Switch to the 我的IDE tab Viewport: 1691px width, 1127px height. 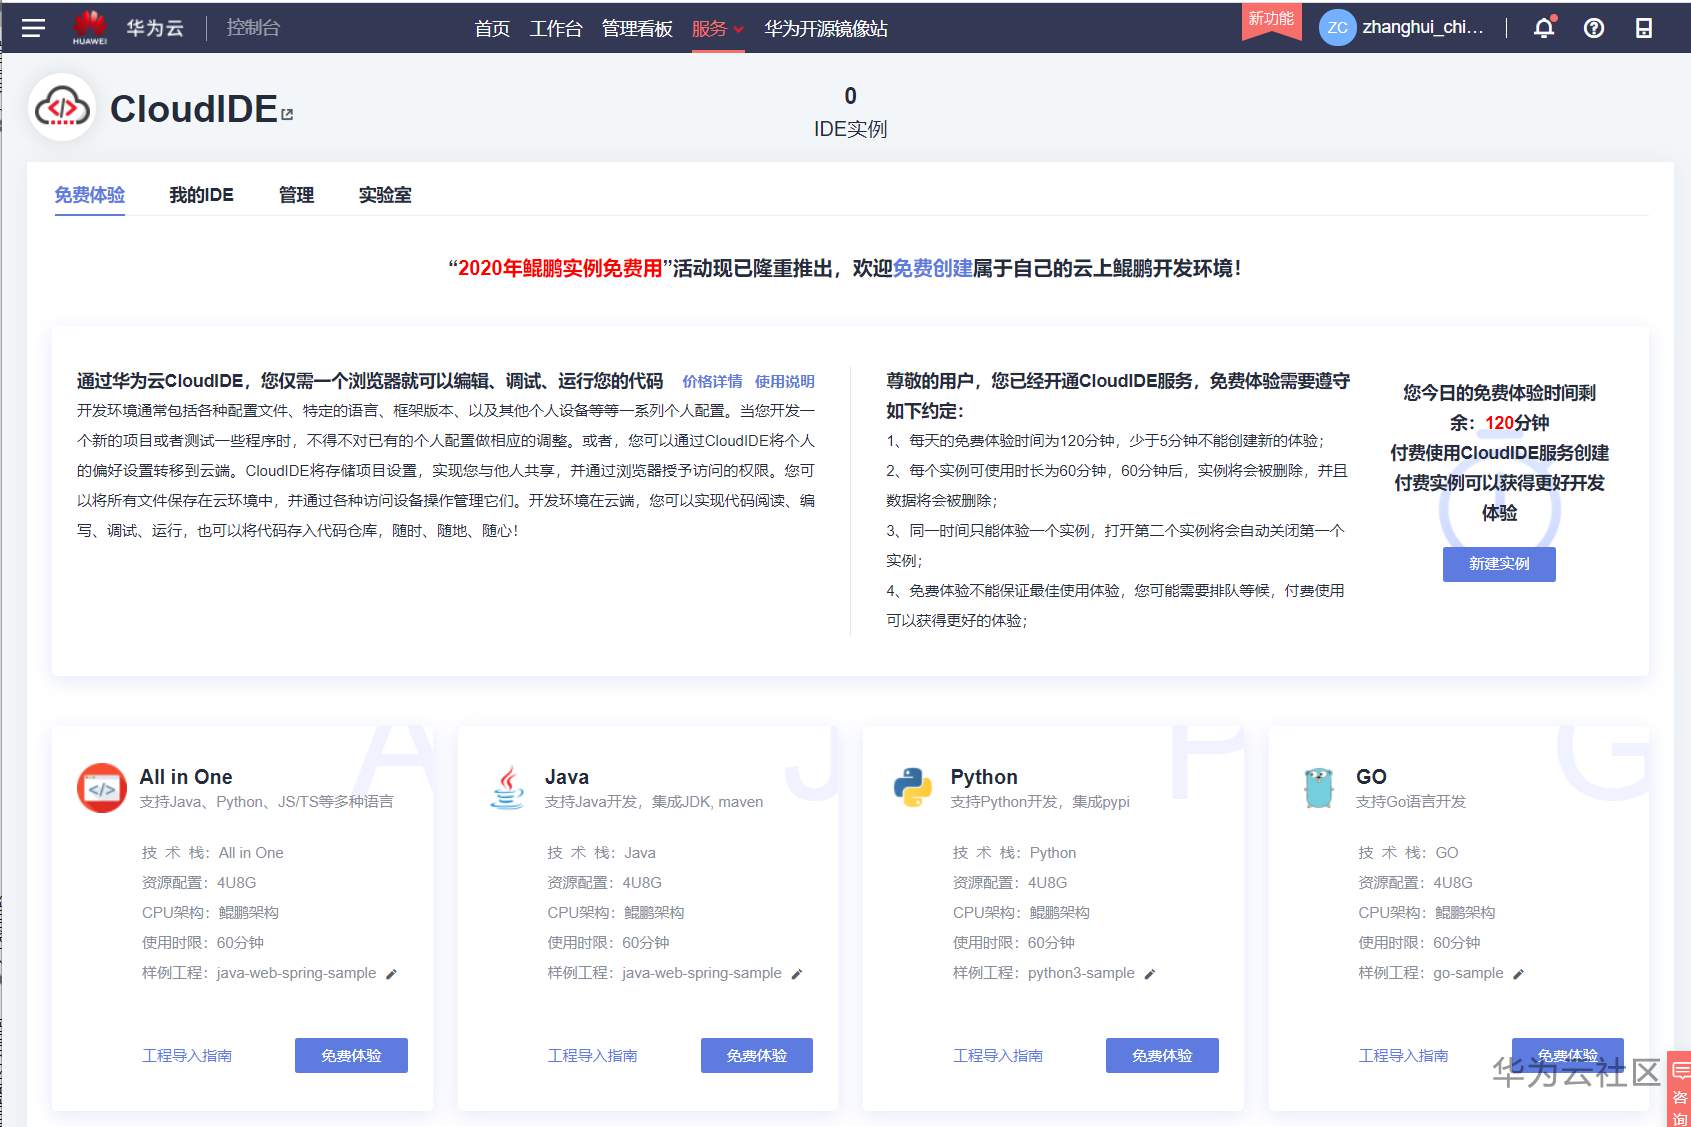click(201, 195)
